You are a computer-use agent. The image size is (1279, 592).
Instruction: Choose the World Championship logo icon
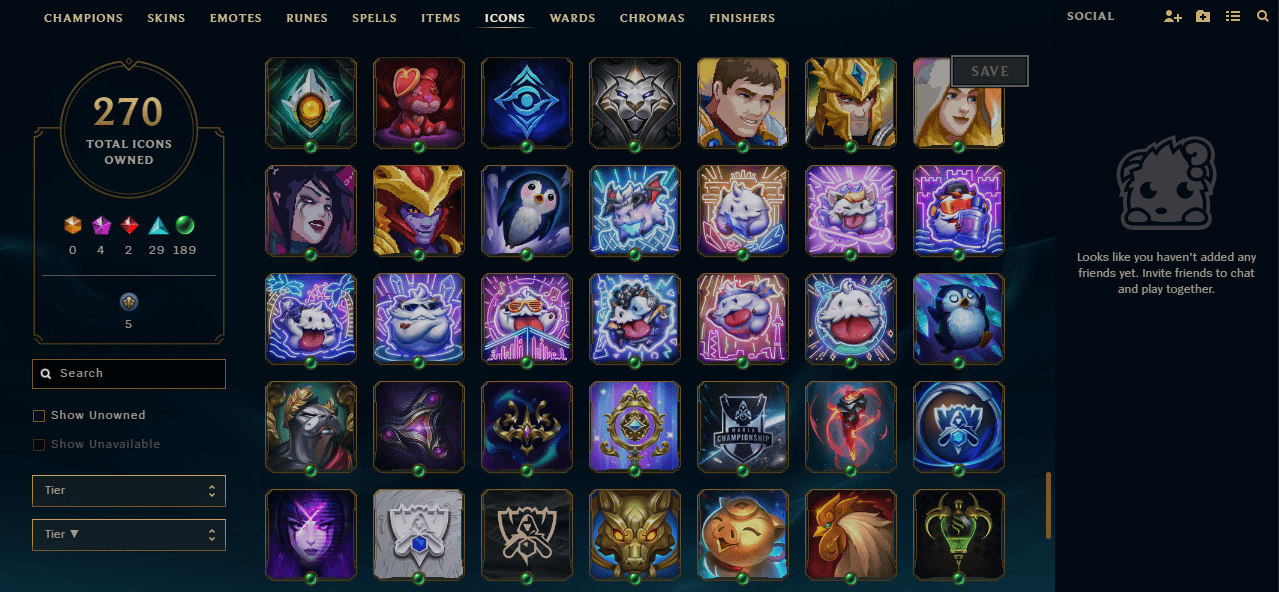[x=743, y=426]
